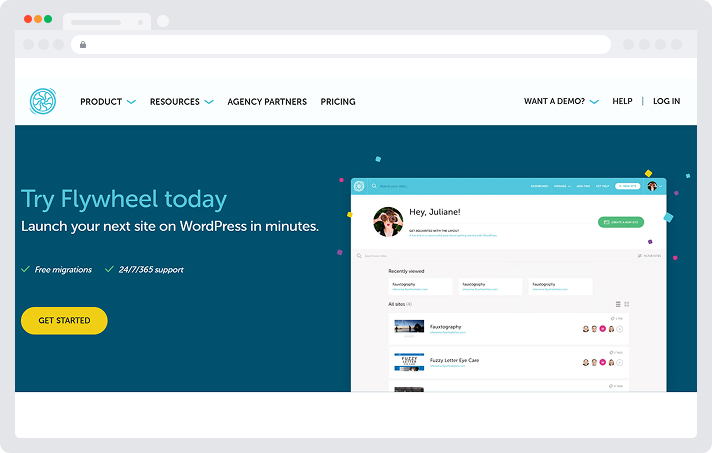Open the HELP link in the header
The height and width of the screenshot is (453, 712).
(x=622, y=101)
